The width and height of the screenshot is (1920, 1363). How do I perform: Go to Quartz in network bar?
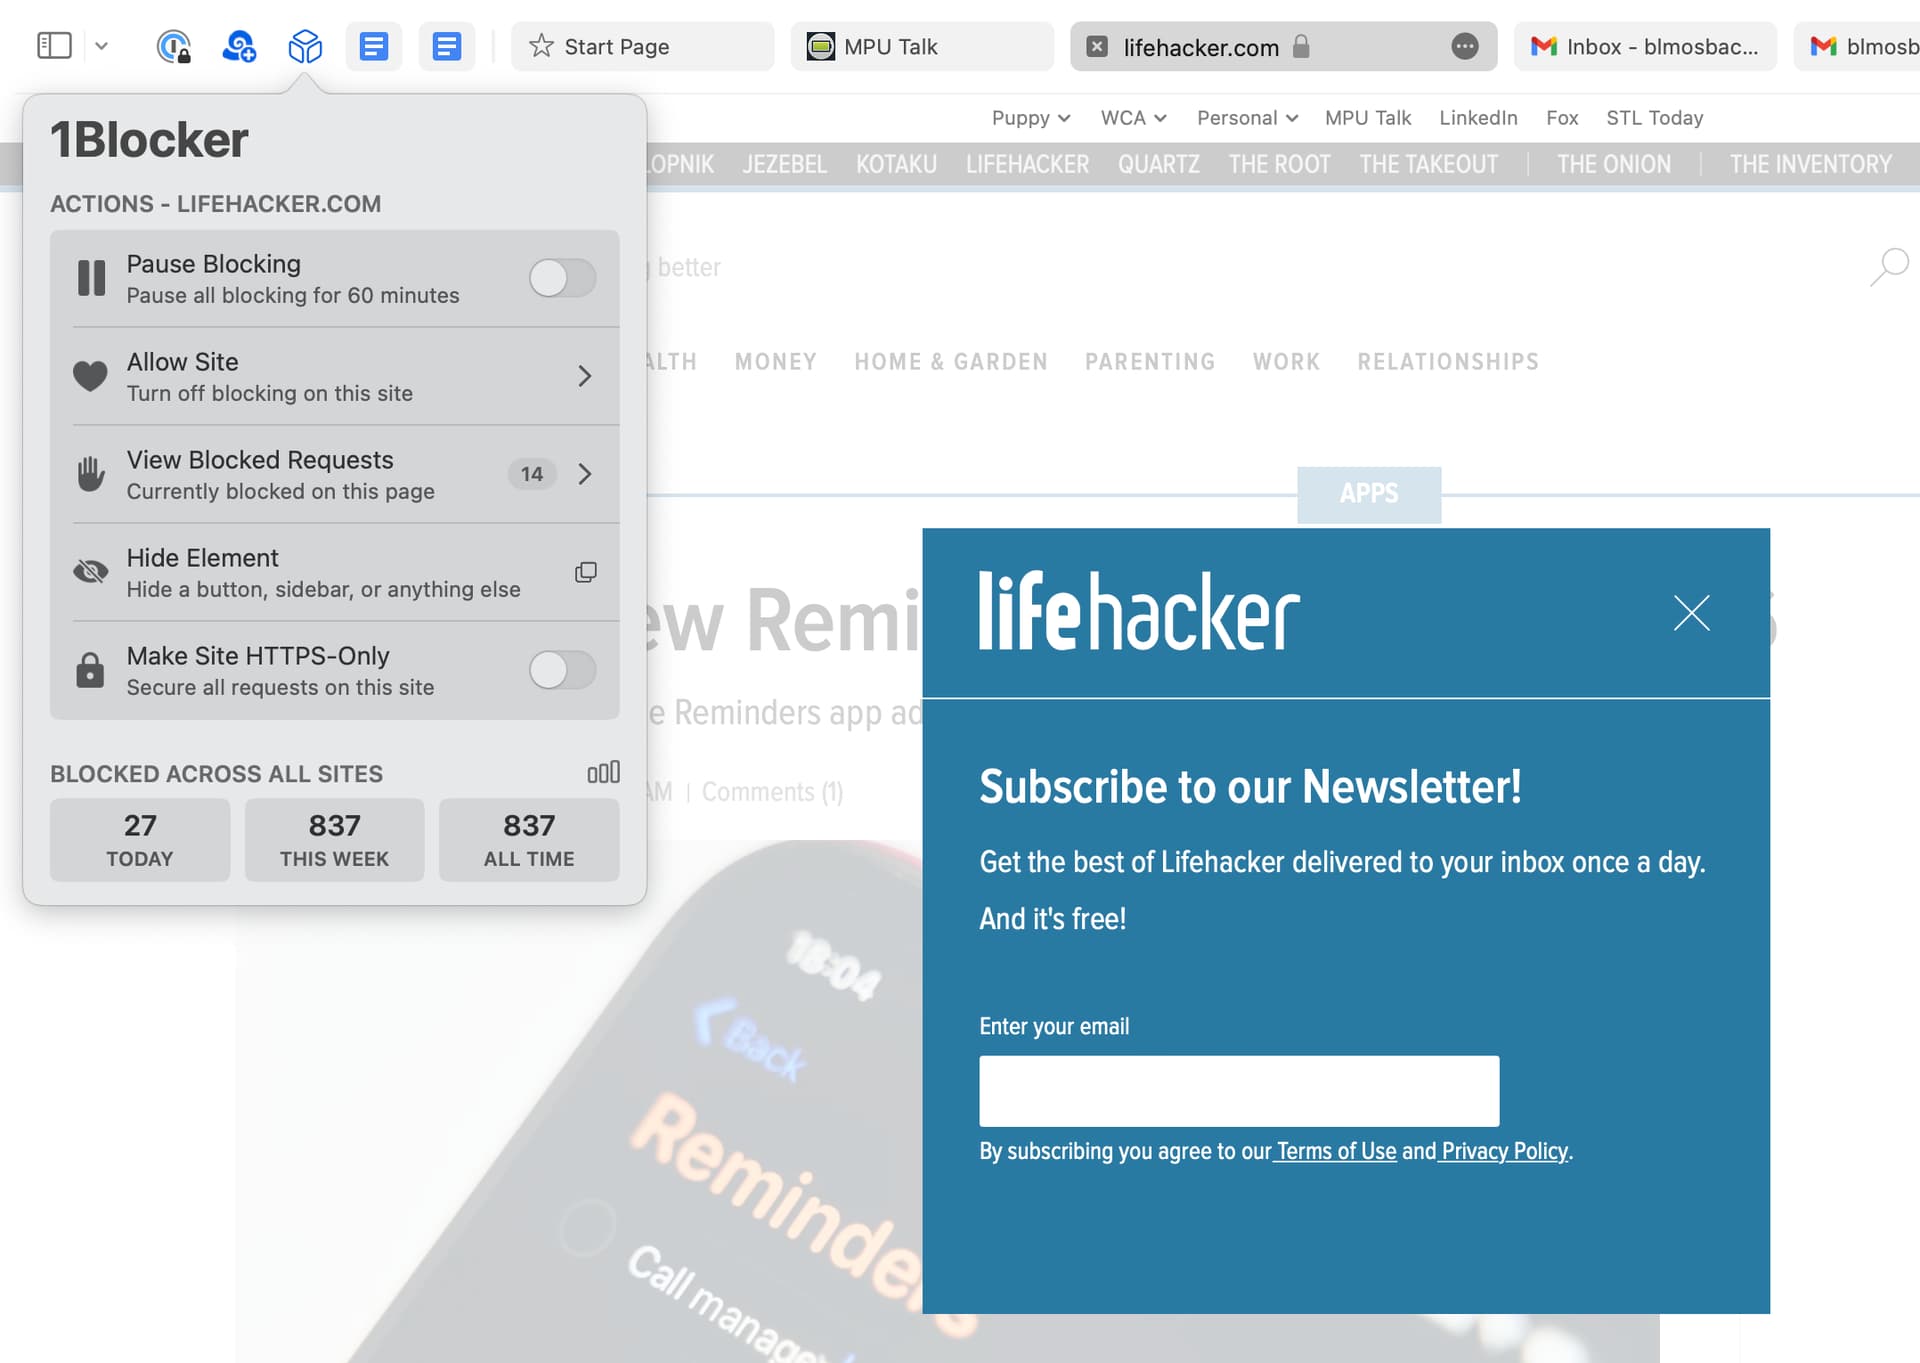point(1159,164)
